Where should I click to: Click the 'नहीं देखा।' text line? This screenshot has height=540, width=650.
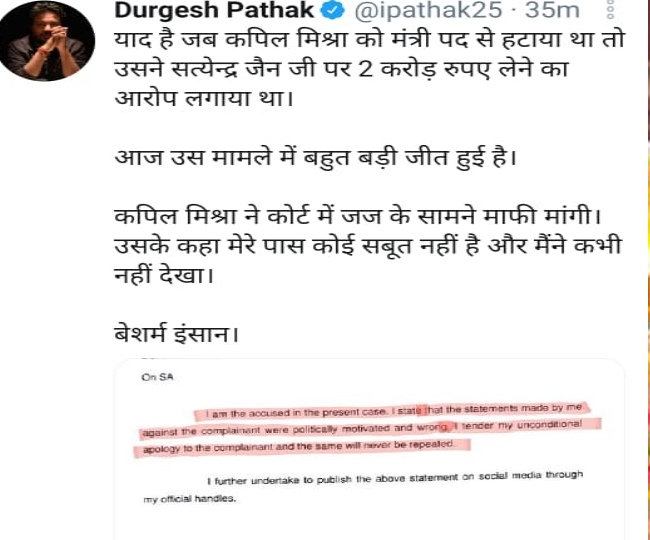pyautogui.click(x=164, y=275)
